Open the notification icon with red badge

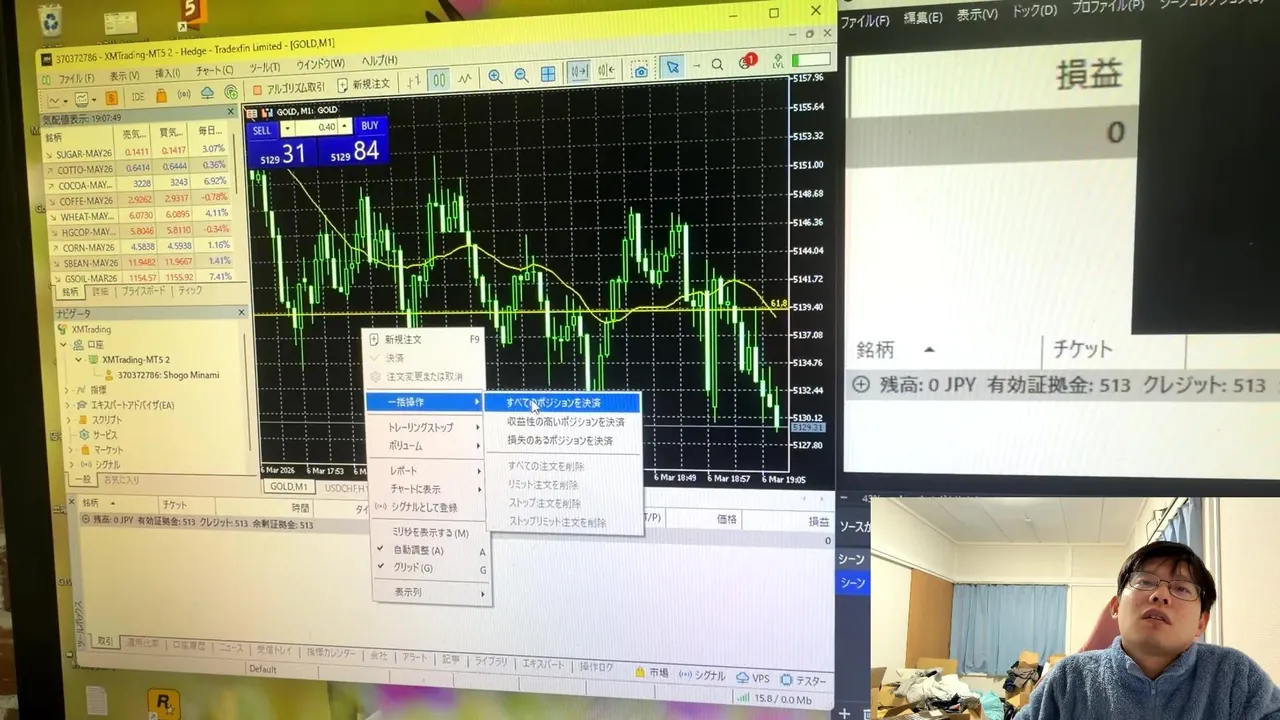point(746,63)
